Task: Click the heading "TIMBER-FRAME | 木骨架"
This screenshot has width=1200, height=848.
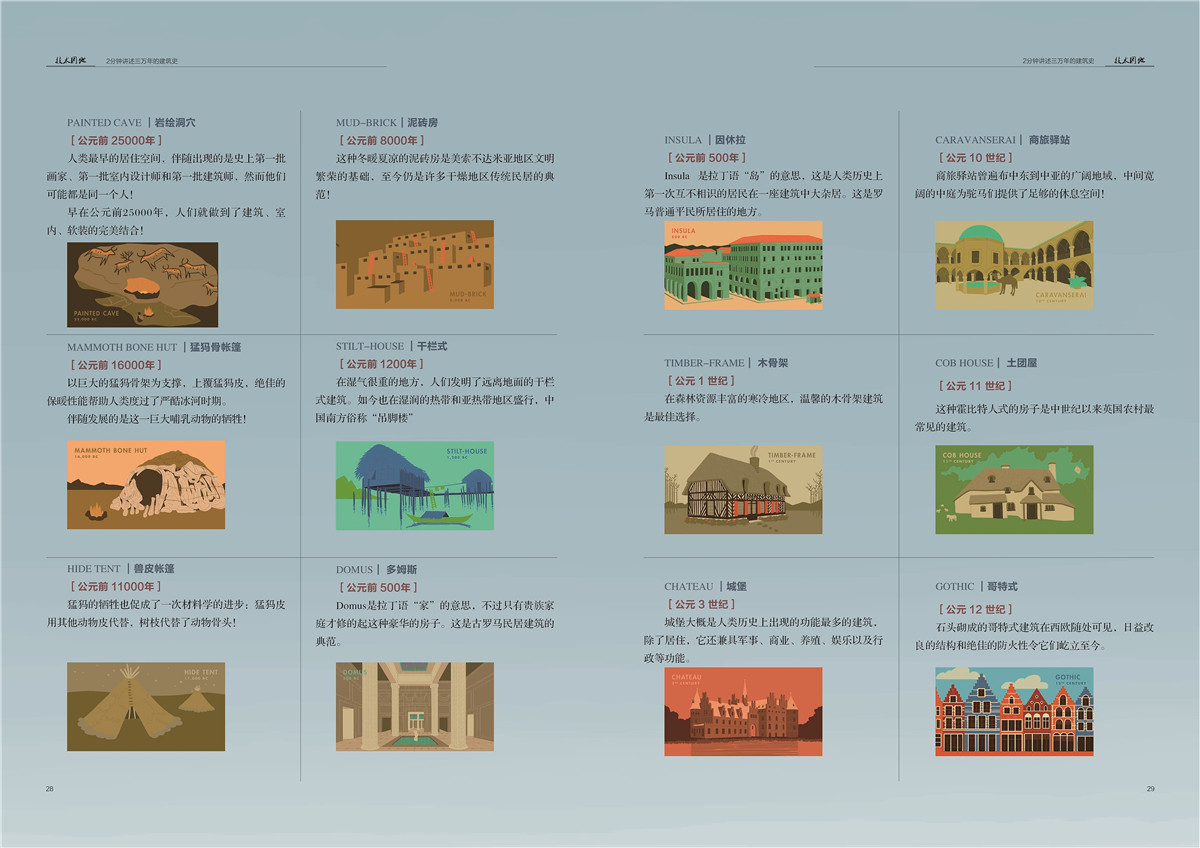Action: [x=726, y=363]
